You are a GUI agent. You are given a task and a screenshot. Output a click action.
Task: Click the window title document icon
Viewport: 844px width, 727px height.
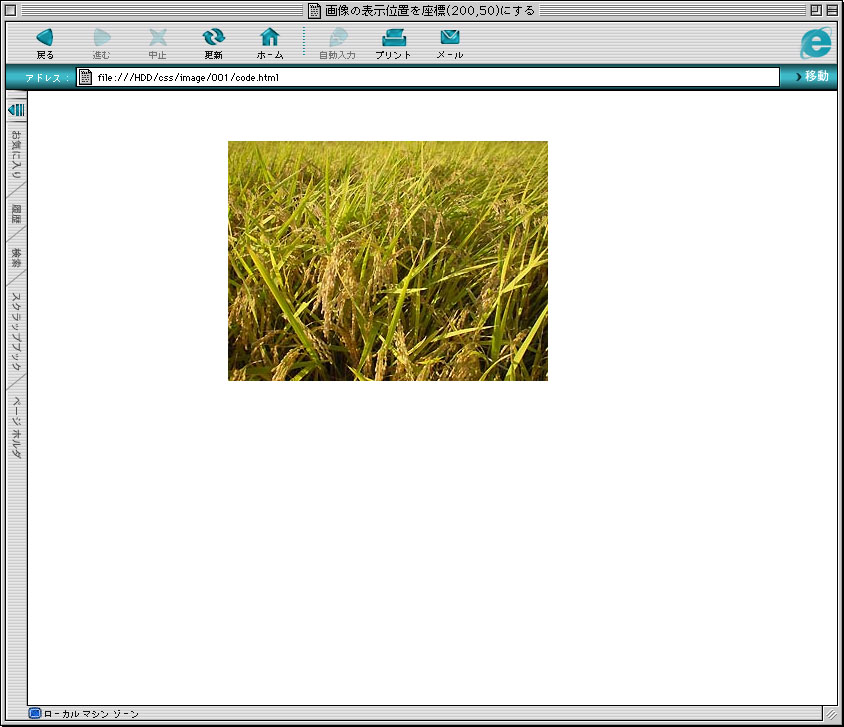[314, 10]
